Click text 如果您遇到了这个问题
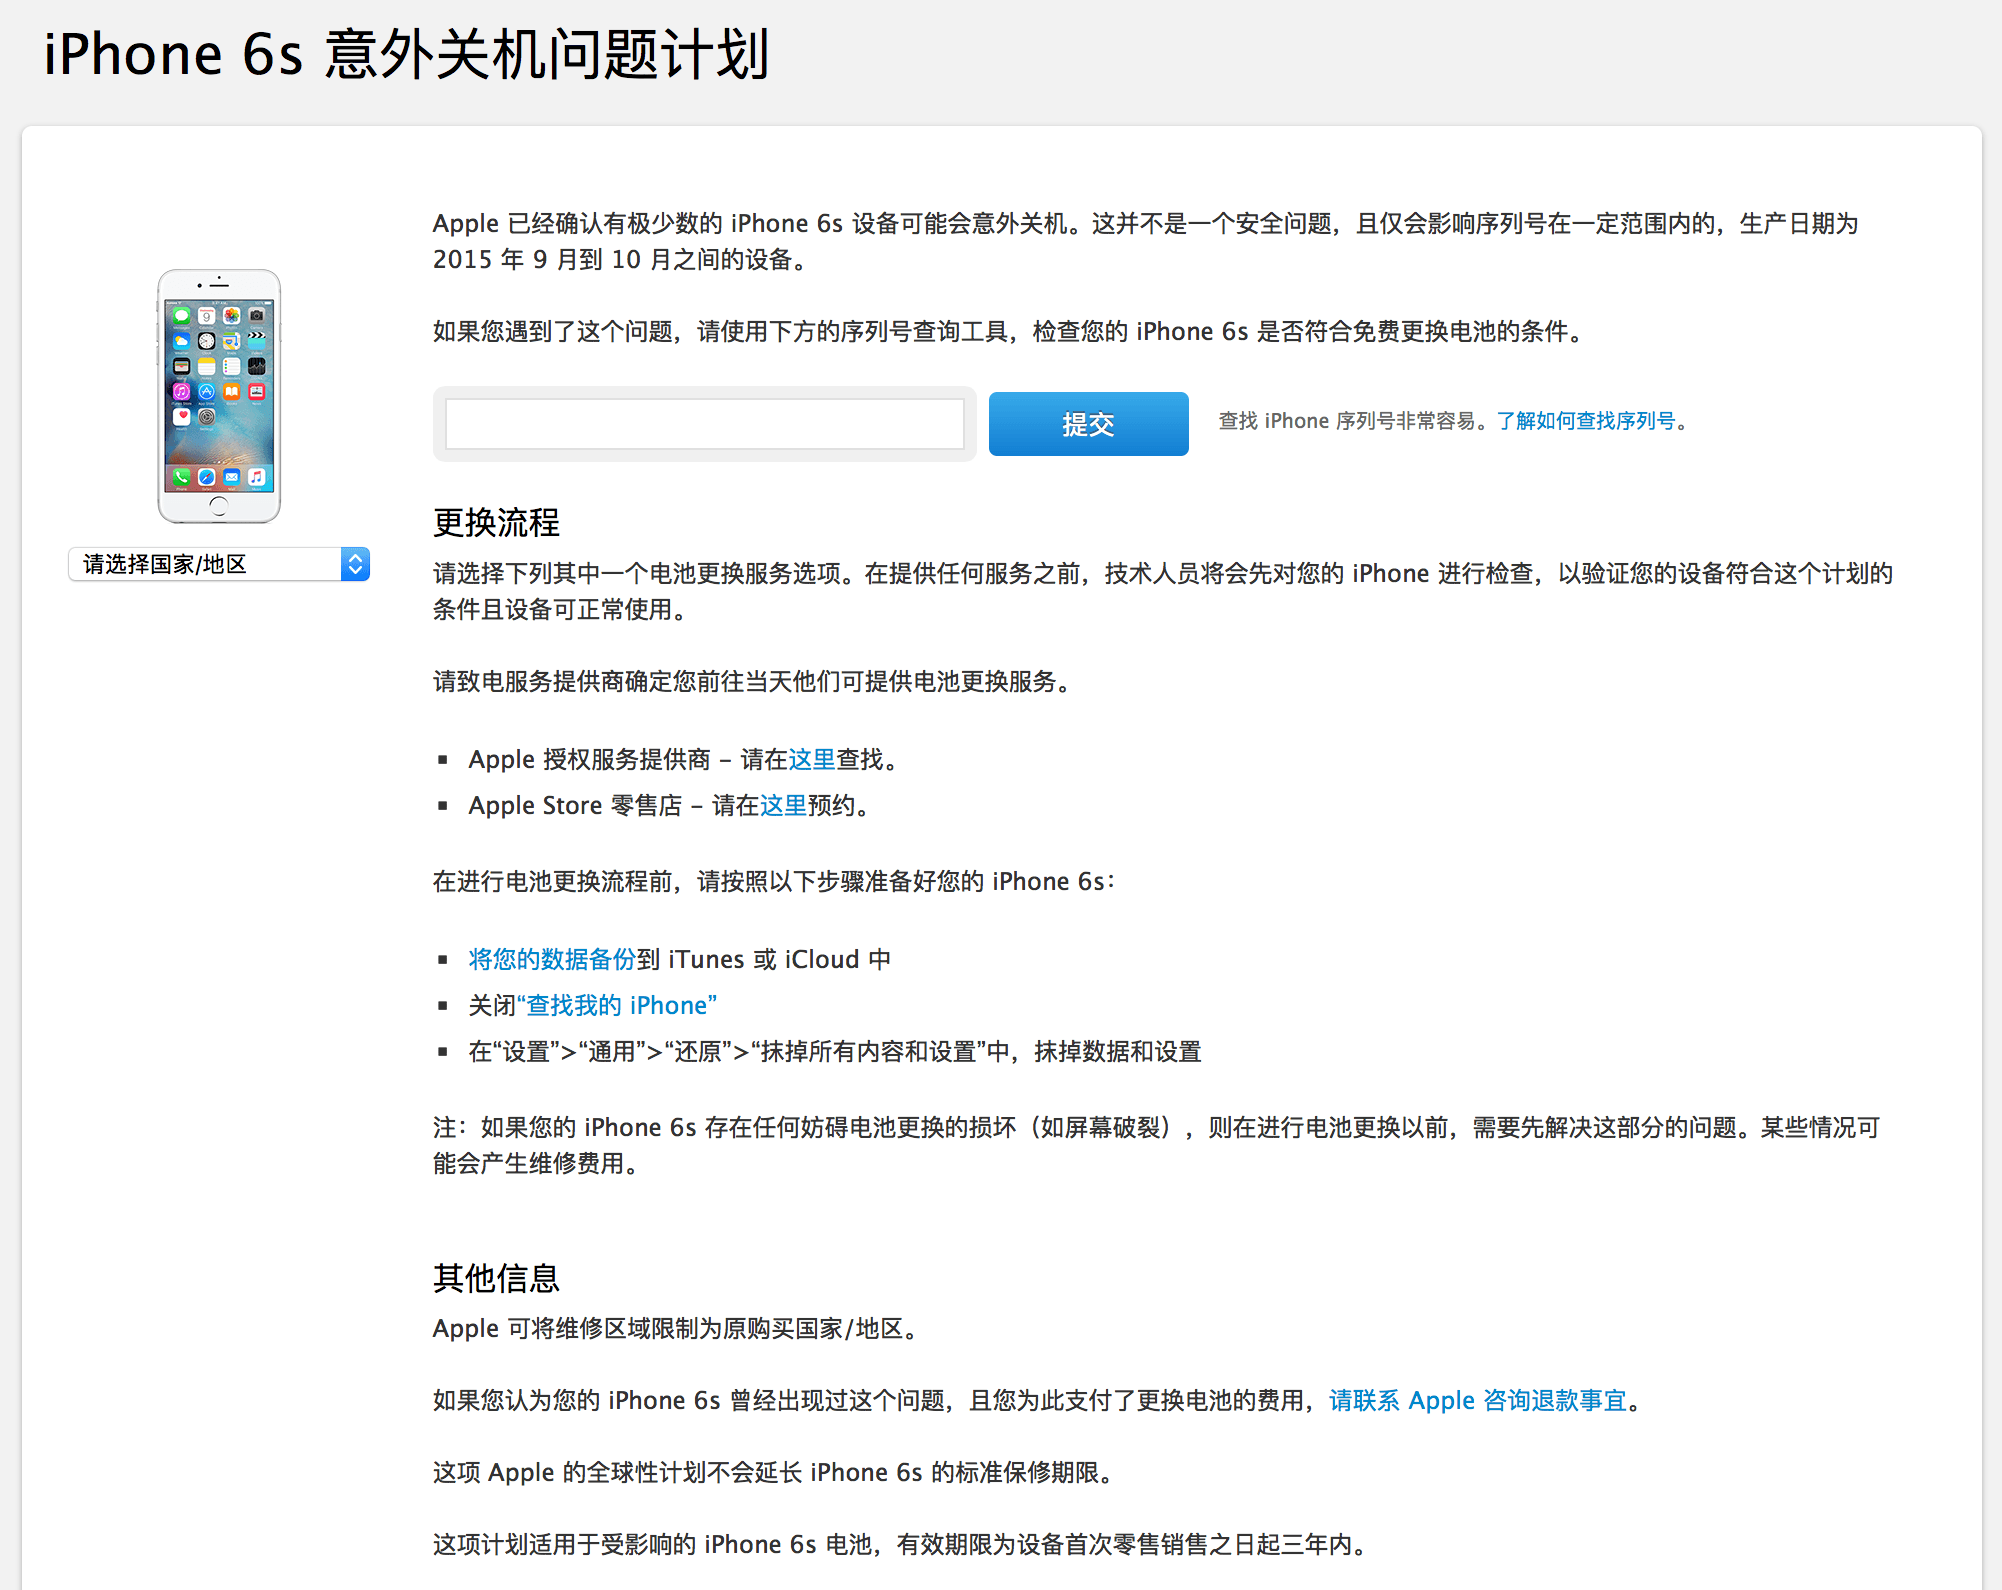Image resolution: width=2002 pixels, height=1590 pixels. [x=552, y=331]
